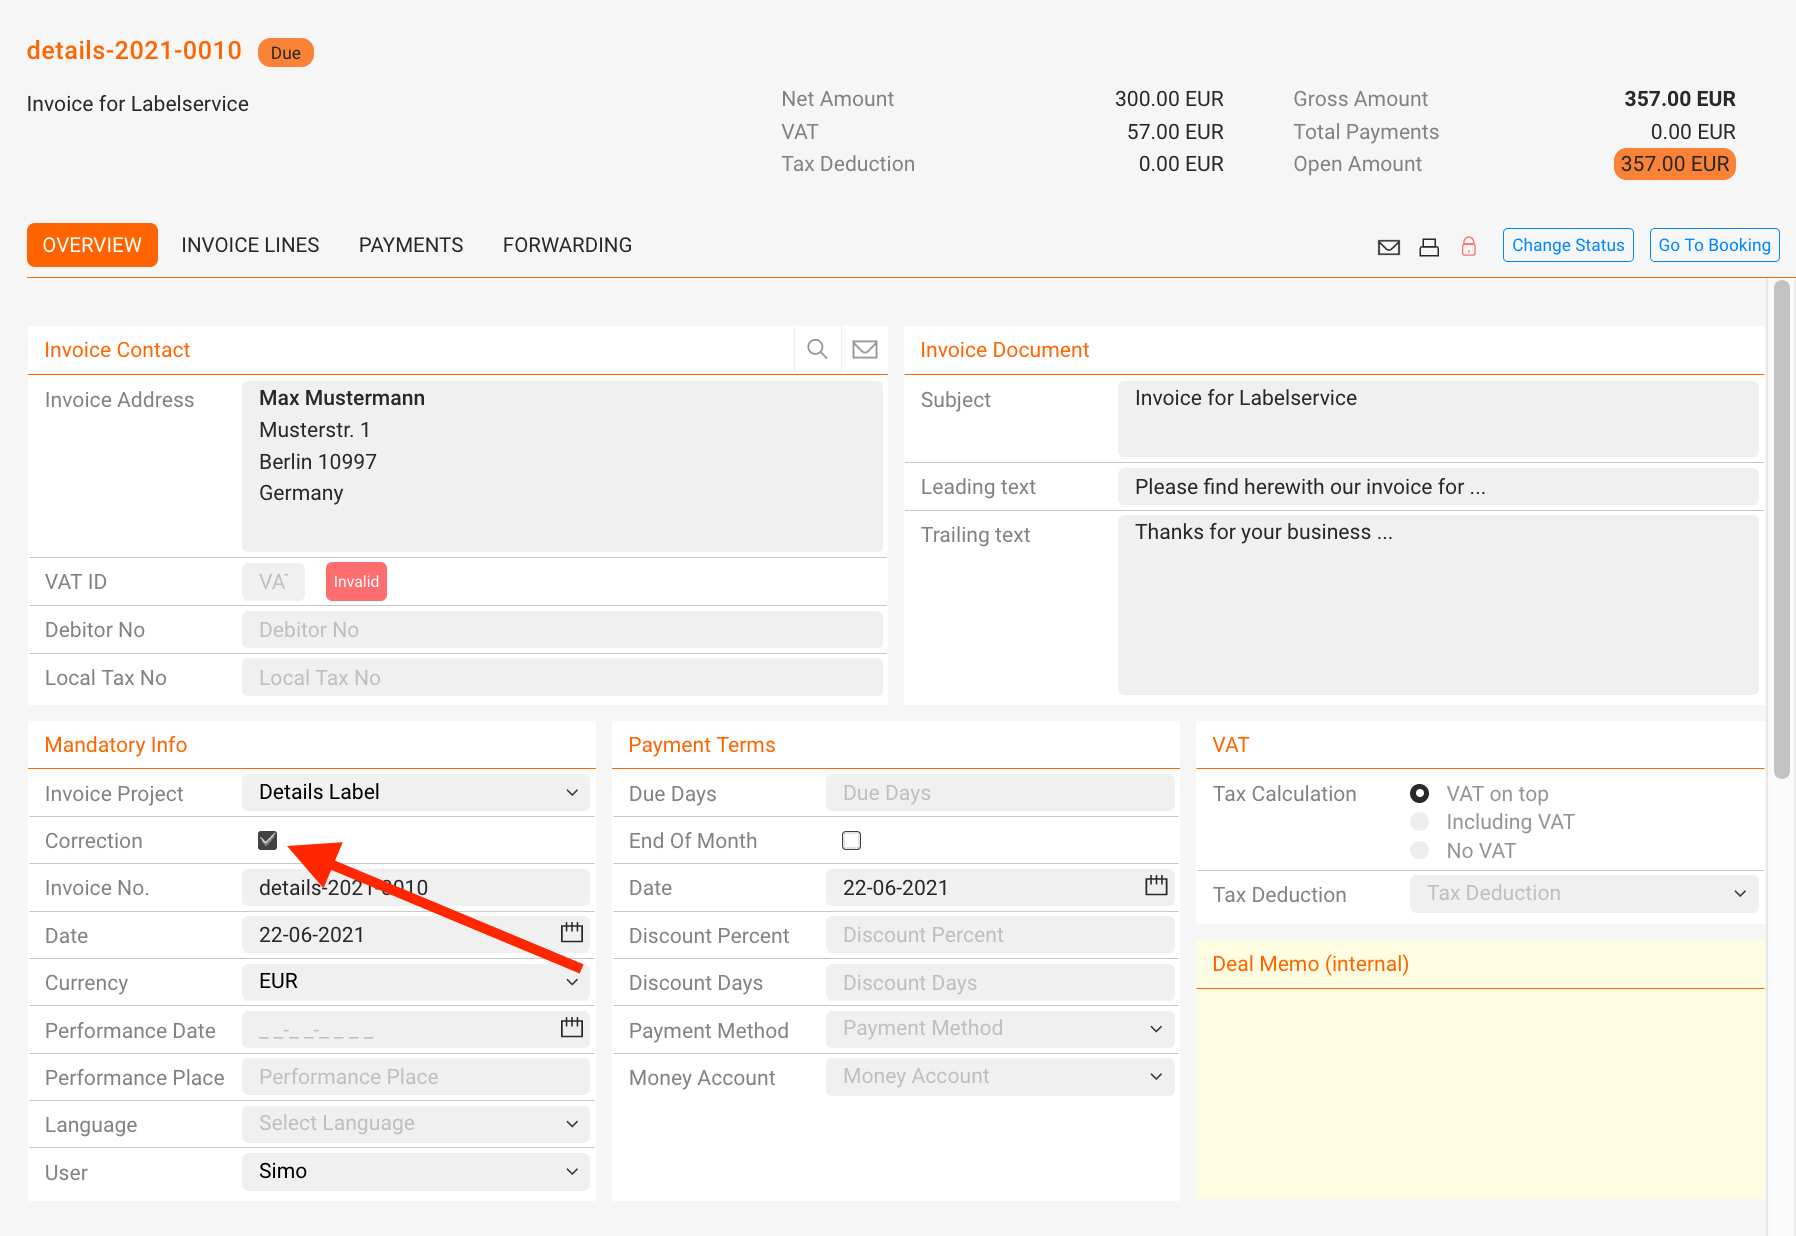Viewport: 1796px width, 1236px height.
Task: Click the Debitor No input field
Action: pyautogui.click(x=561, y=630)
